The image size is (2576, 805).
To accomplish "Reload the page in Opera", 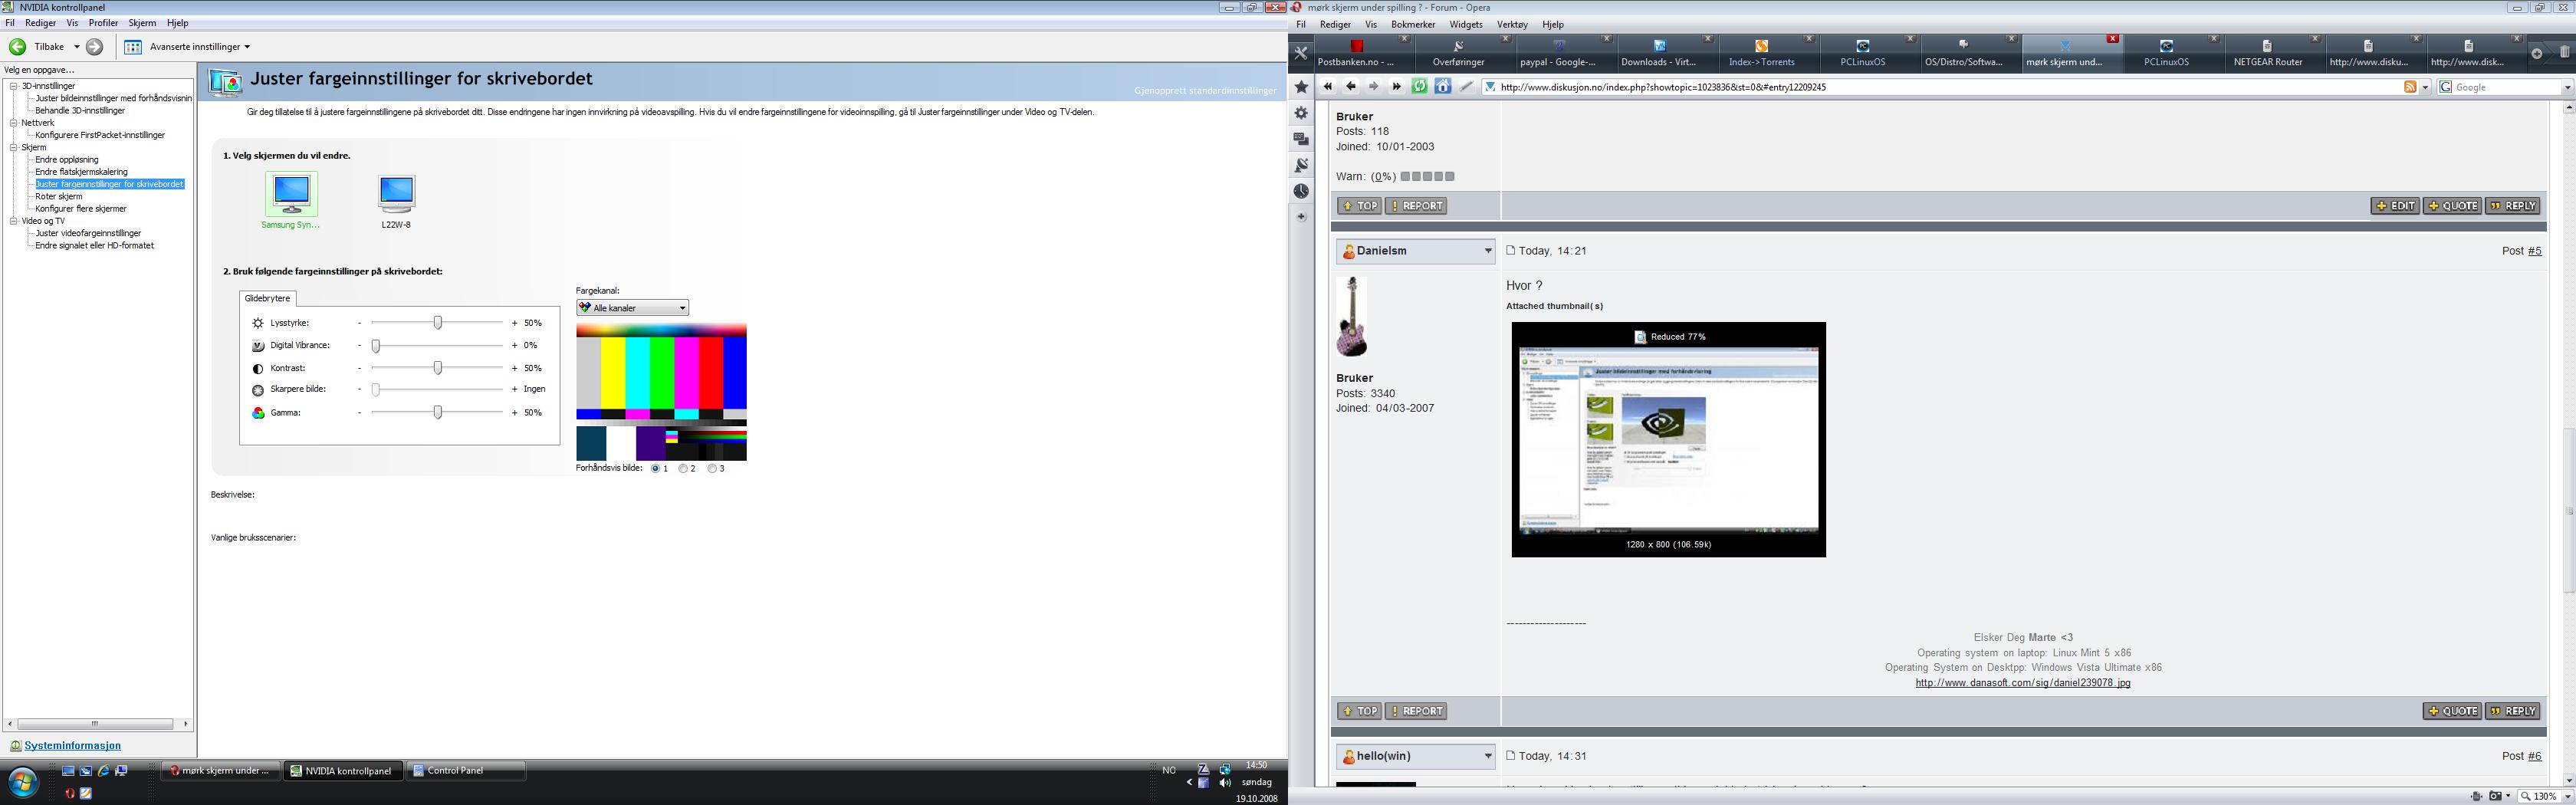I will (1420, 87).
